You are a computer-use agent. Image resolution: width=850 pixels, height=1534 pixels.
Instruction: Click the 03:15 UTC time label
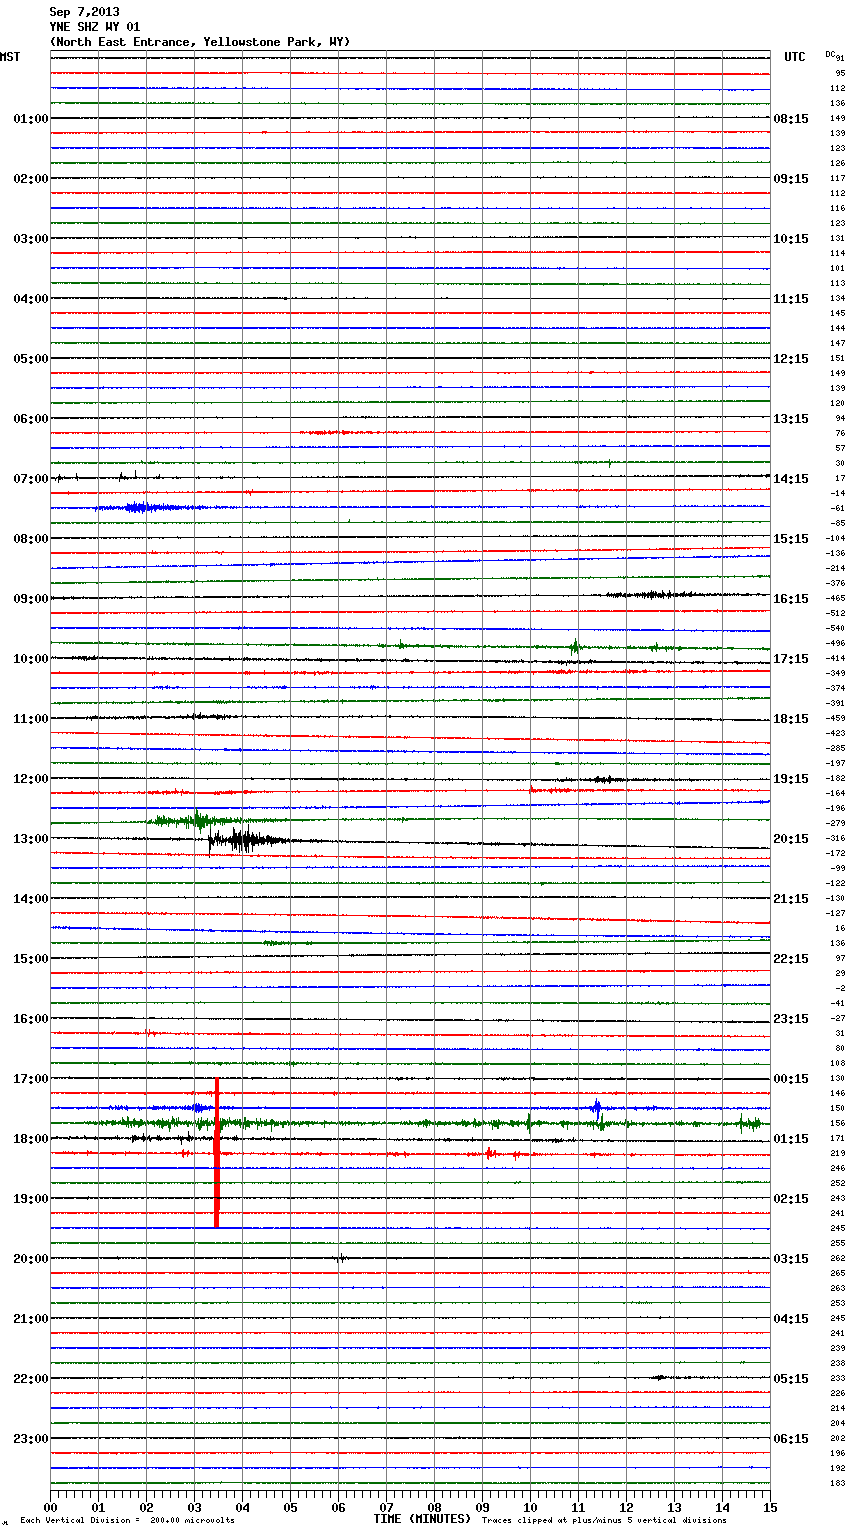pos(791,1259)
